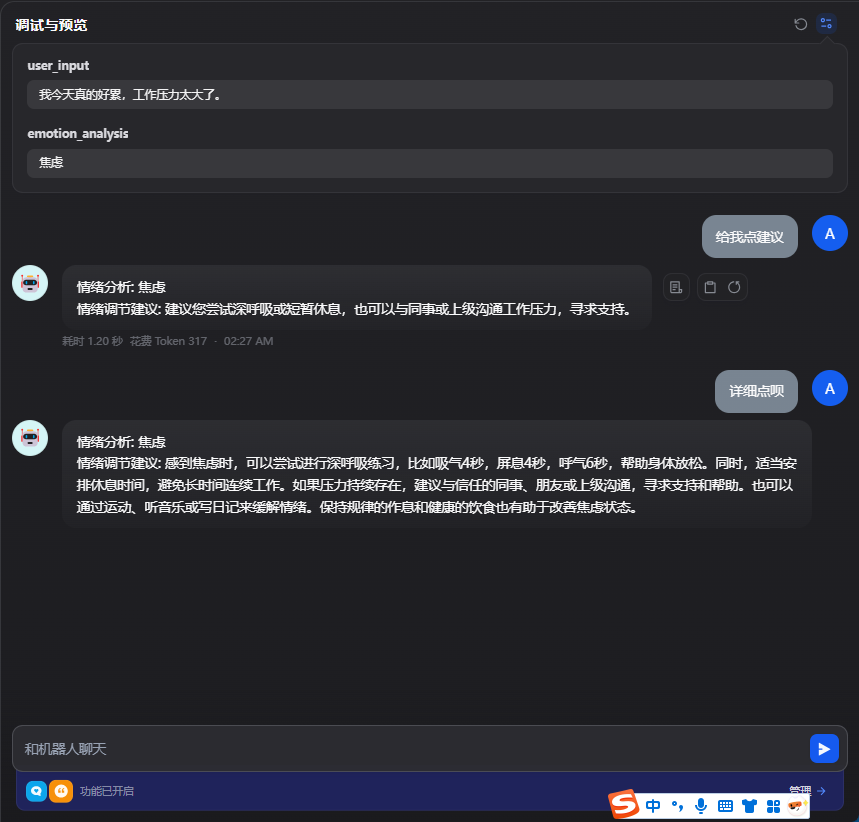
Task: Restart the debug conversation with refresh icon
Action: point(800,24)
